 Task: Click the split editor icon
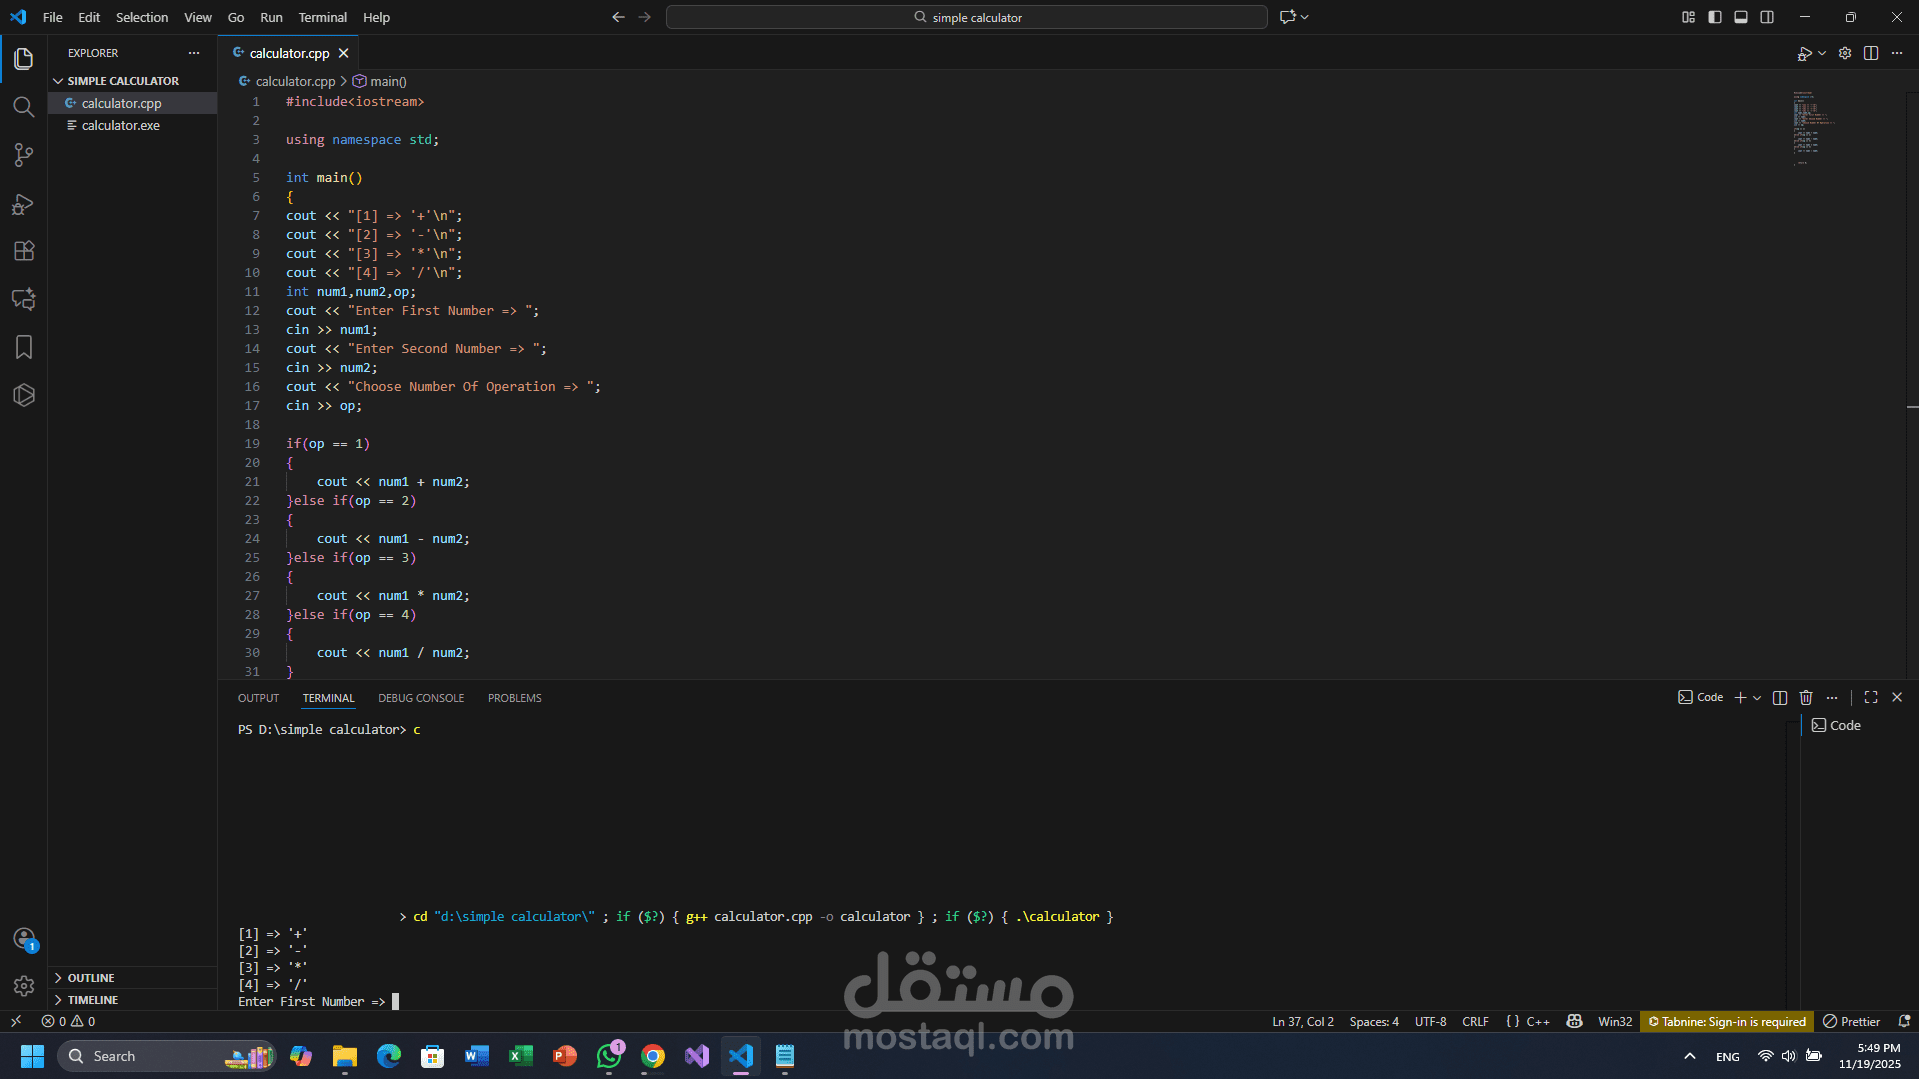pyautogui.click(x=1871, y=53)
